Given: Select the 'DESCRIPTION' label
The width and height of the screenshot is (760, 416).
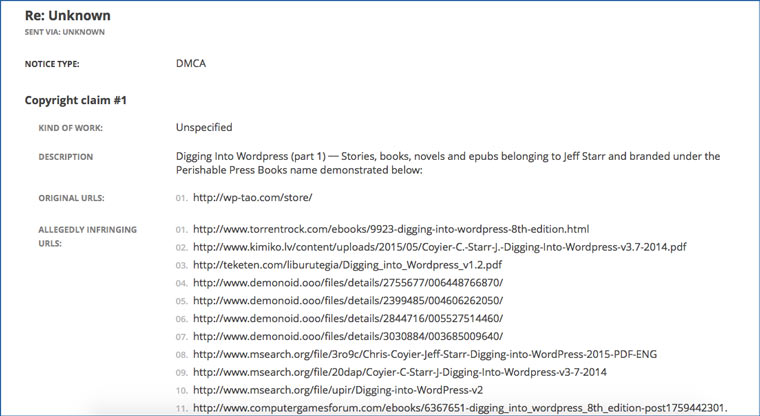Looking at the screenshot, I should (66, 157).
